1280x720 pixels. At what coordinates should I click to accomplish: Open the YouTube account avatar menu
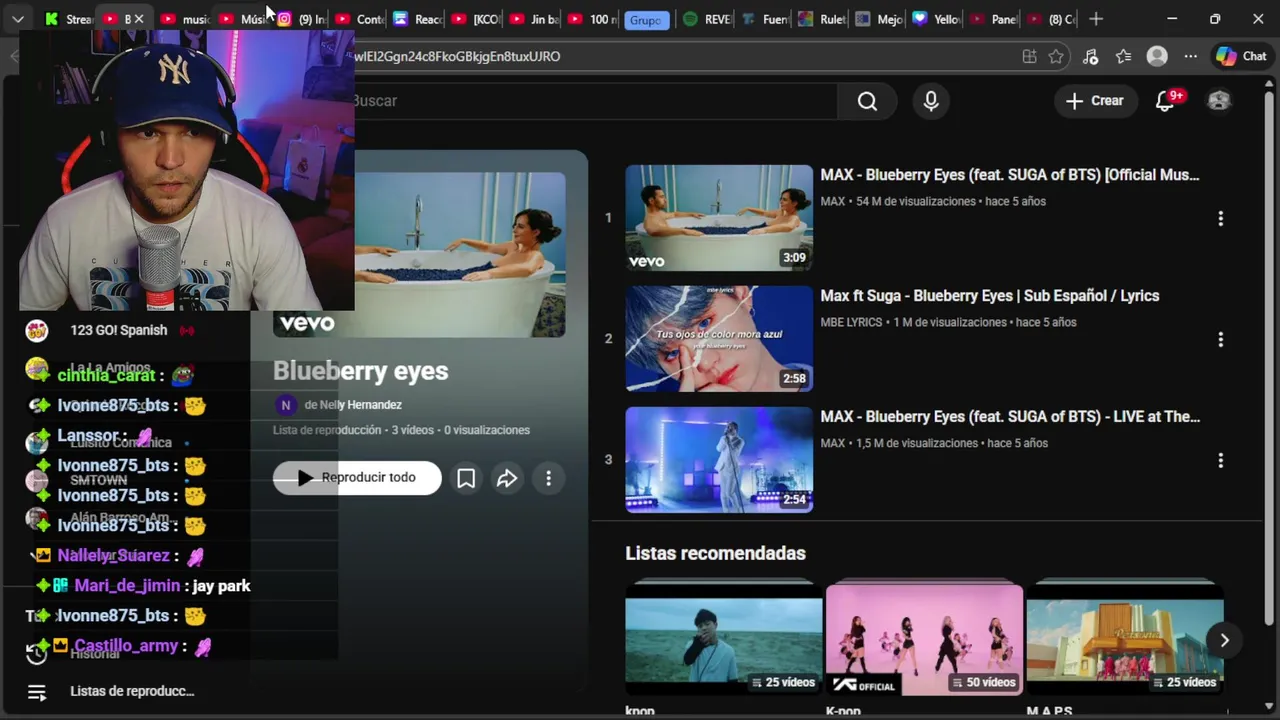click(x=1219, y=101)
